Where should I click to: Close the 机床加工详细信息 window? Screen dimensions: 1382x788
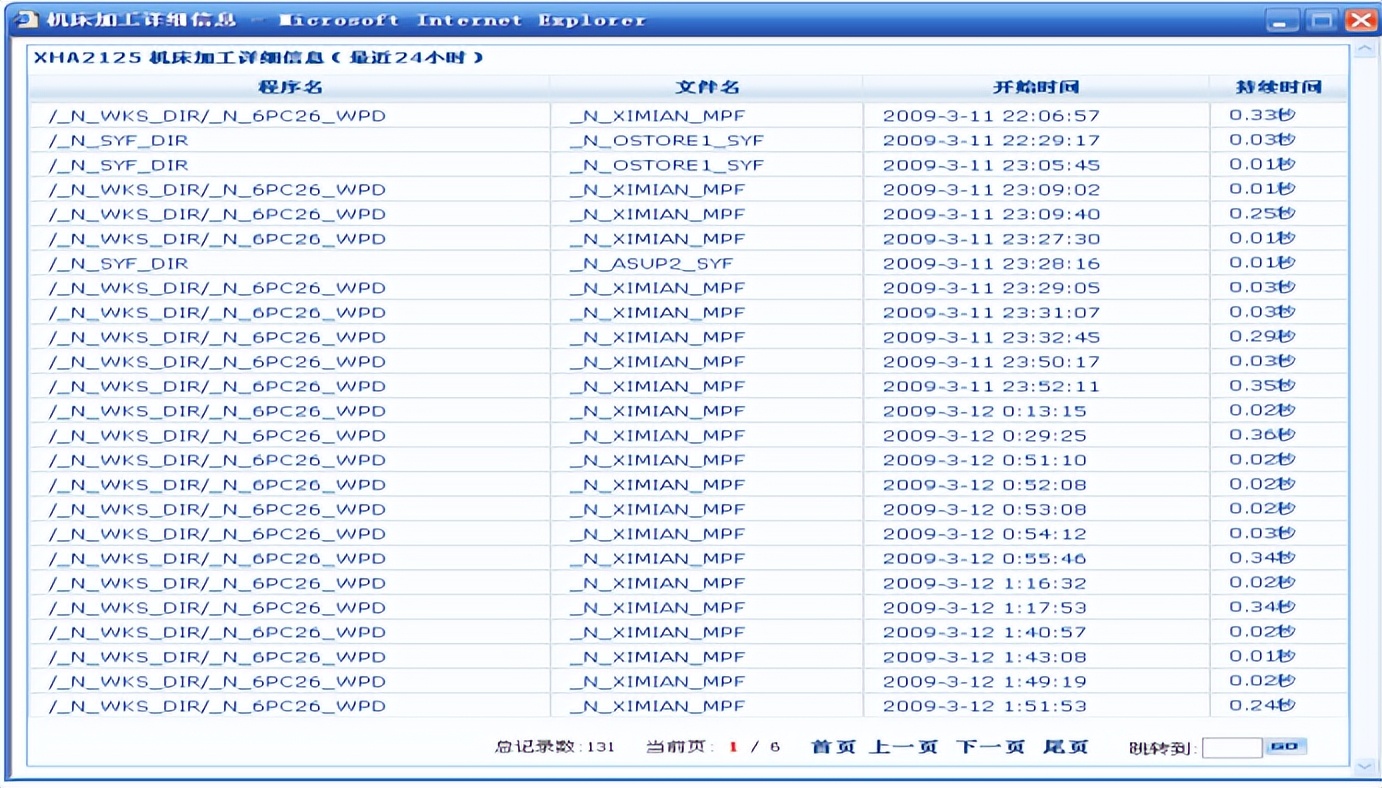tap(1360, 20)
